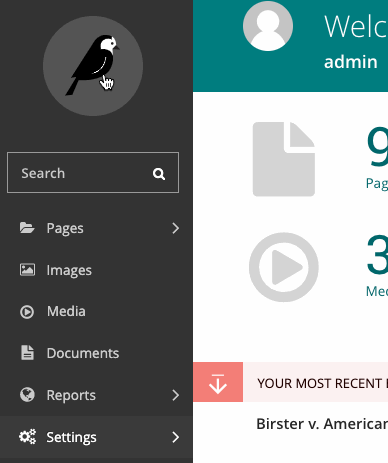
Task: Click the Media play-circle sidebar icon
Action: (27, 312)
